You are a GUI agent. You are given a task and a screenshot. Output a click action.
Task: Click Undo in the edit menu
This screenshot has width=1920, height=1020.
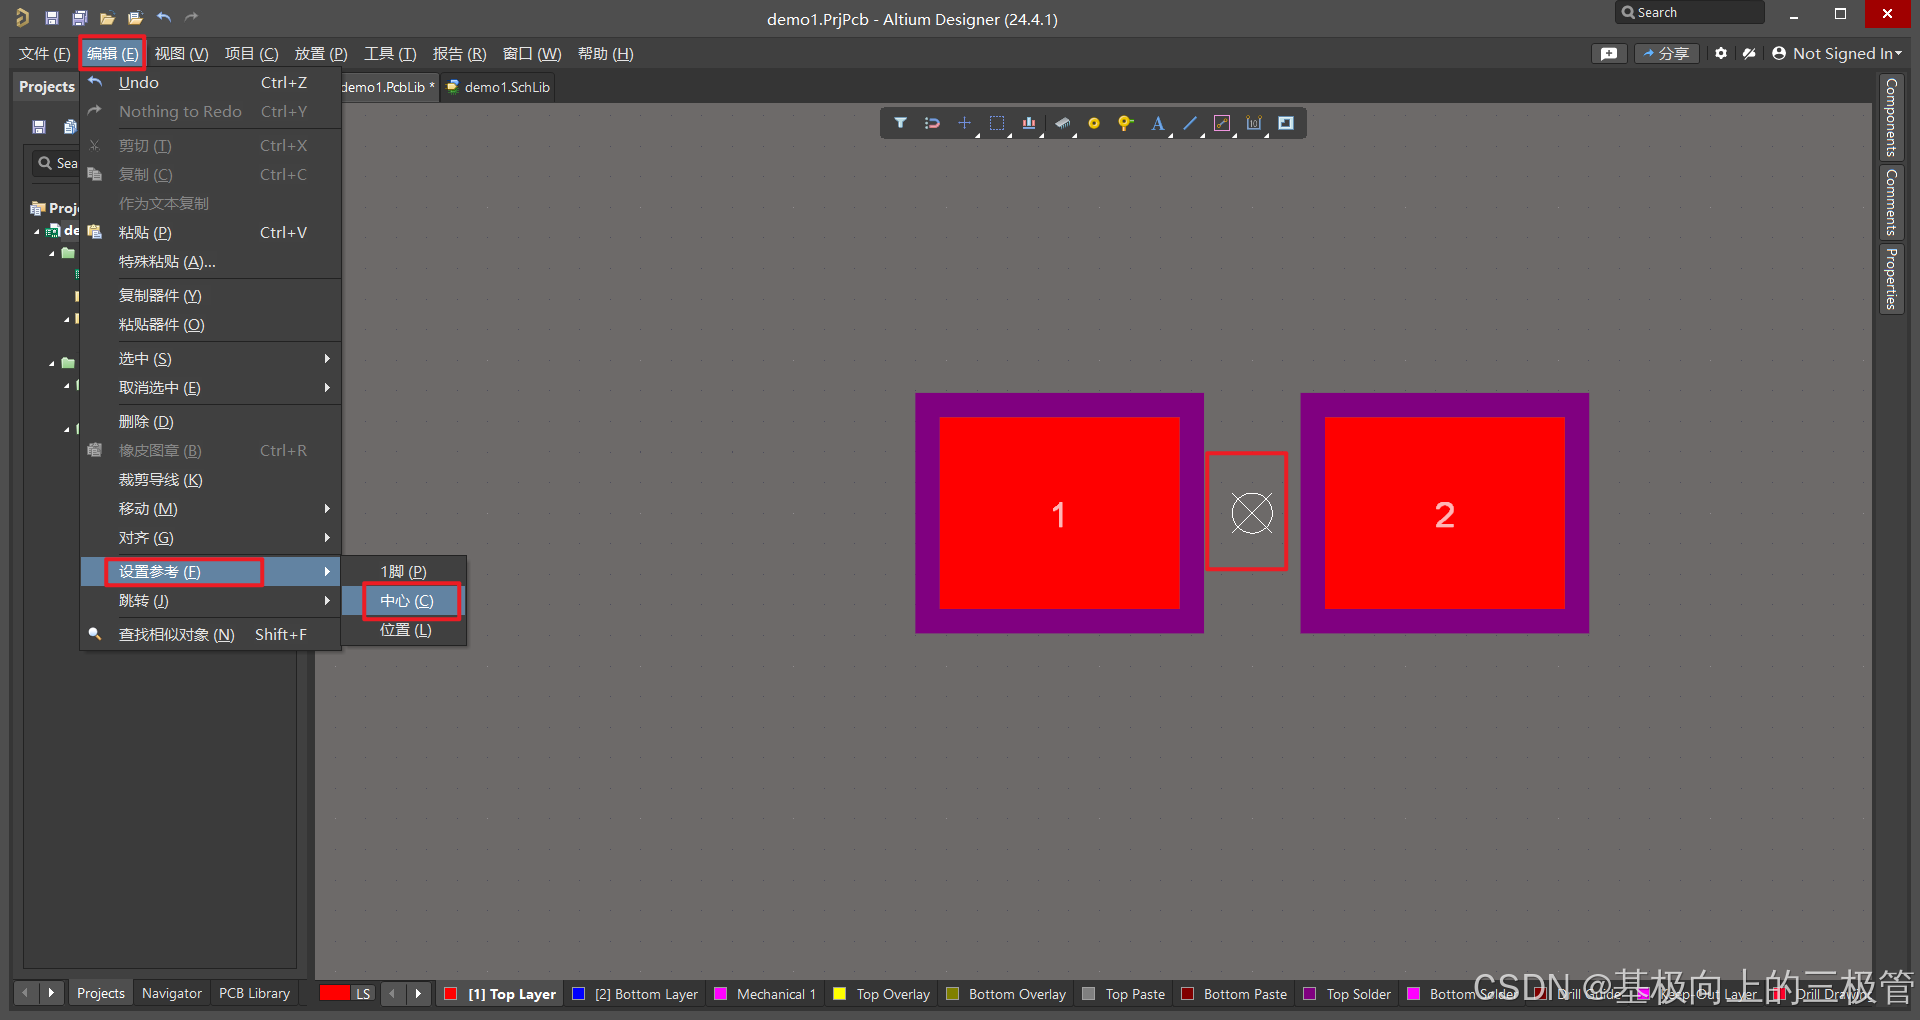click(x=211, y=82)
